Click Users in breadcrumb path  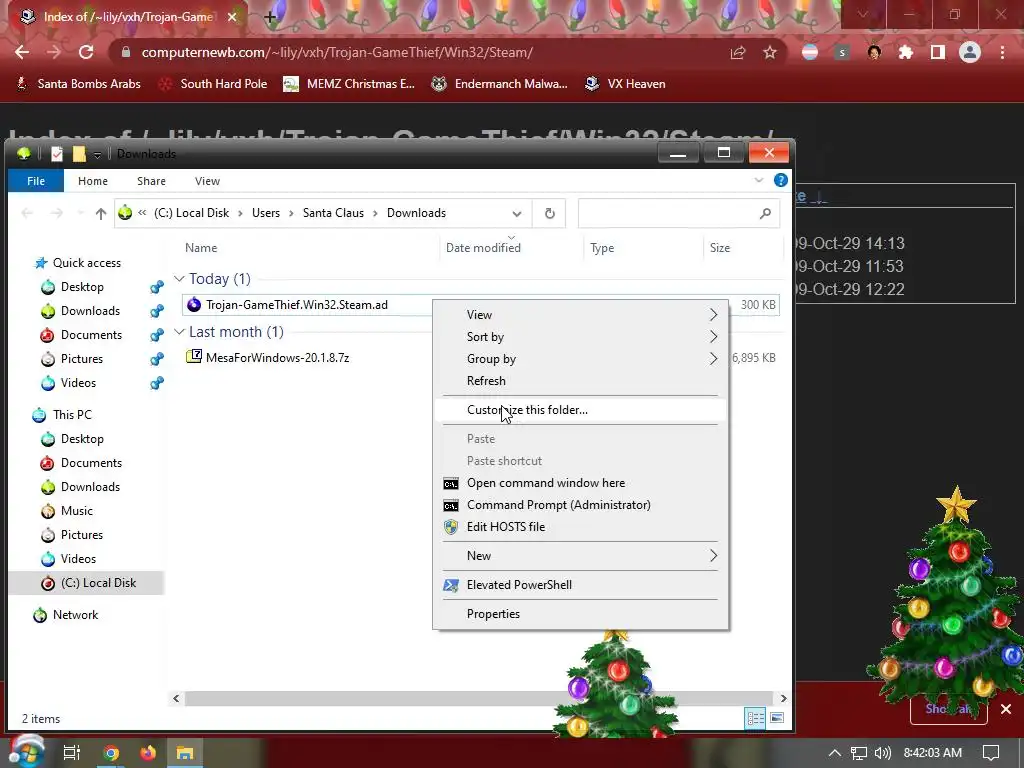266,213
